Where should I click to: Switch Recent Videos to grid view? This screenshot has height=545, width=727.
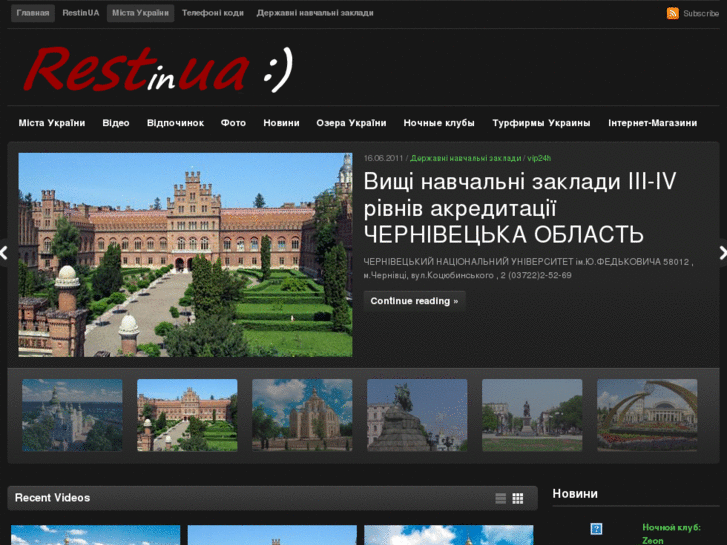(x=517, y=498)
